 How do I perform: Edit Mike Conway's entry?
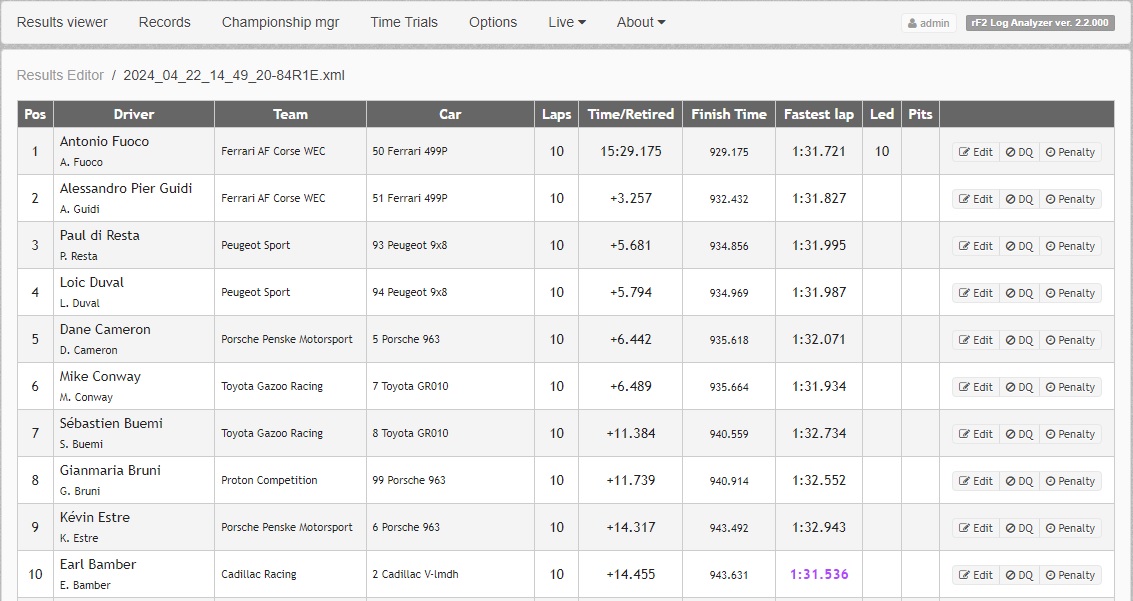[975, 386]
